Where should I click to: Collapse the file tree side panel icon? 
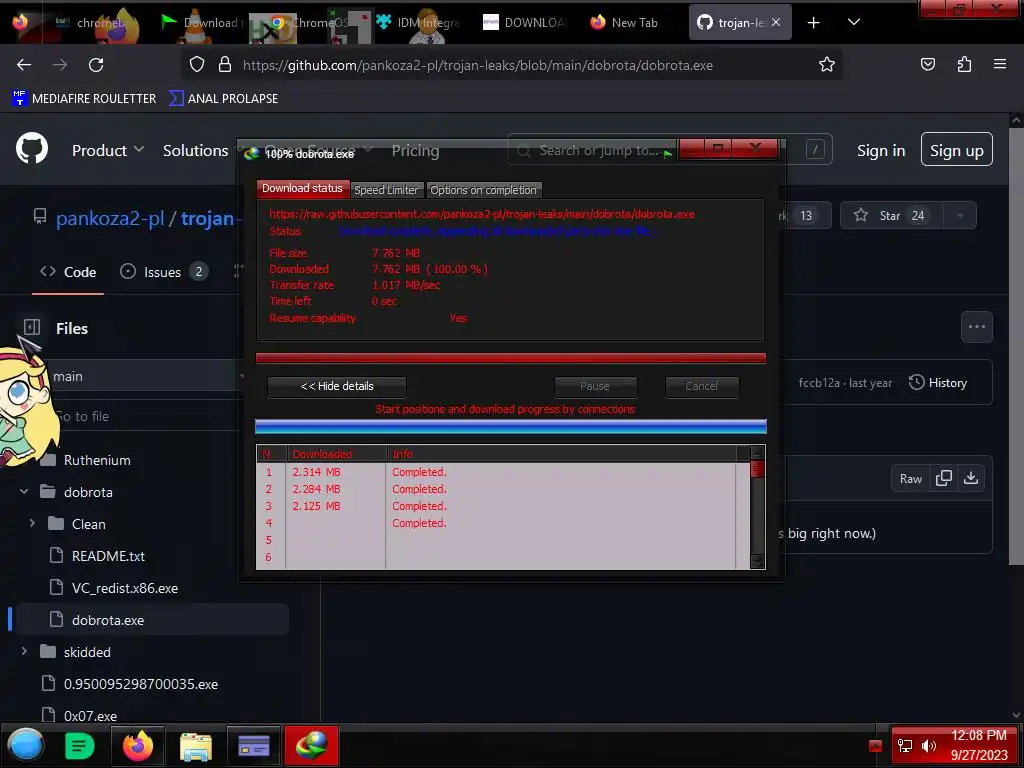tap(32, 327)
